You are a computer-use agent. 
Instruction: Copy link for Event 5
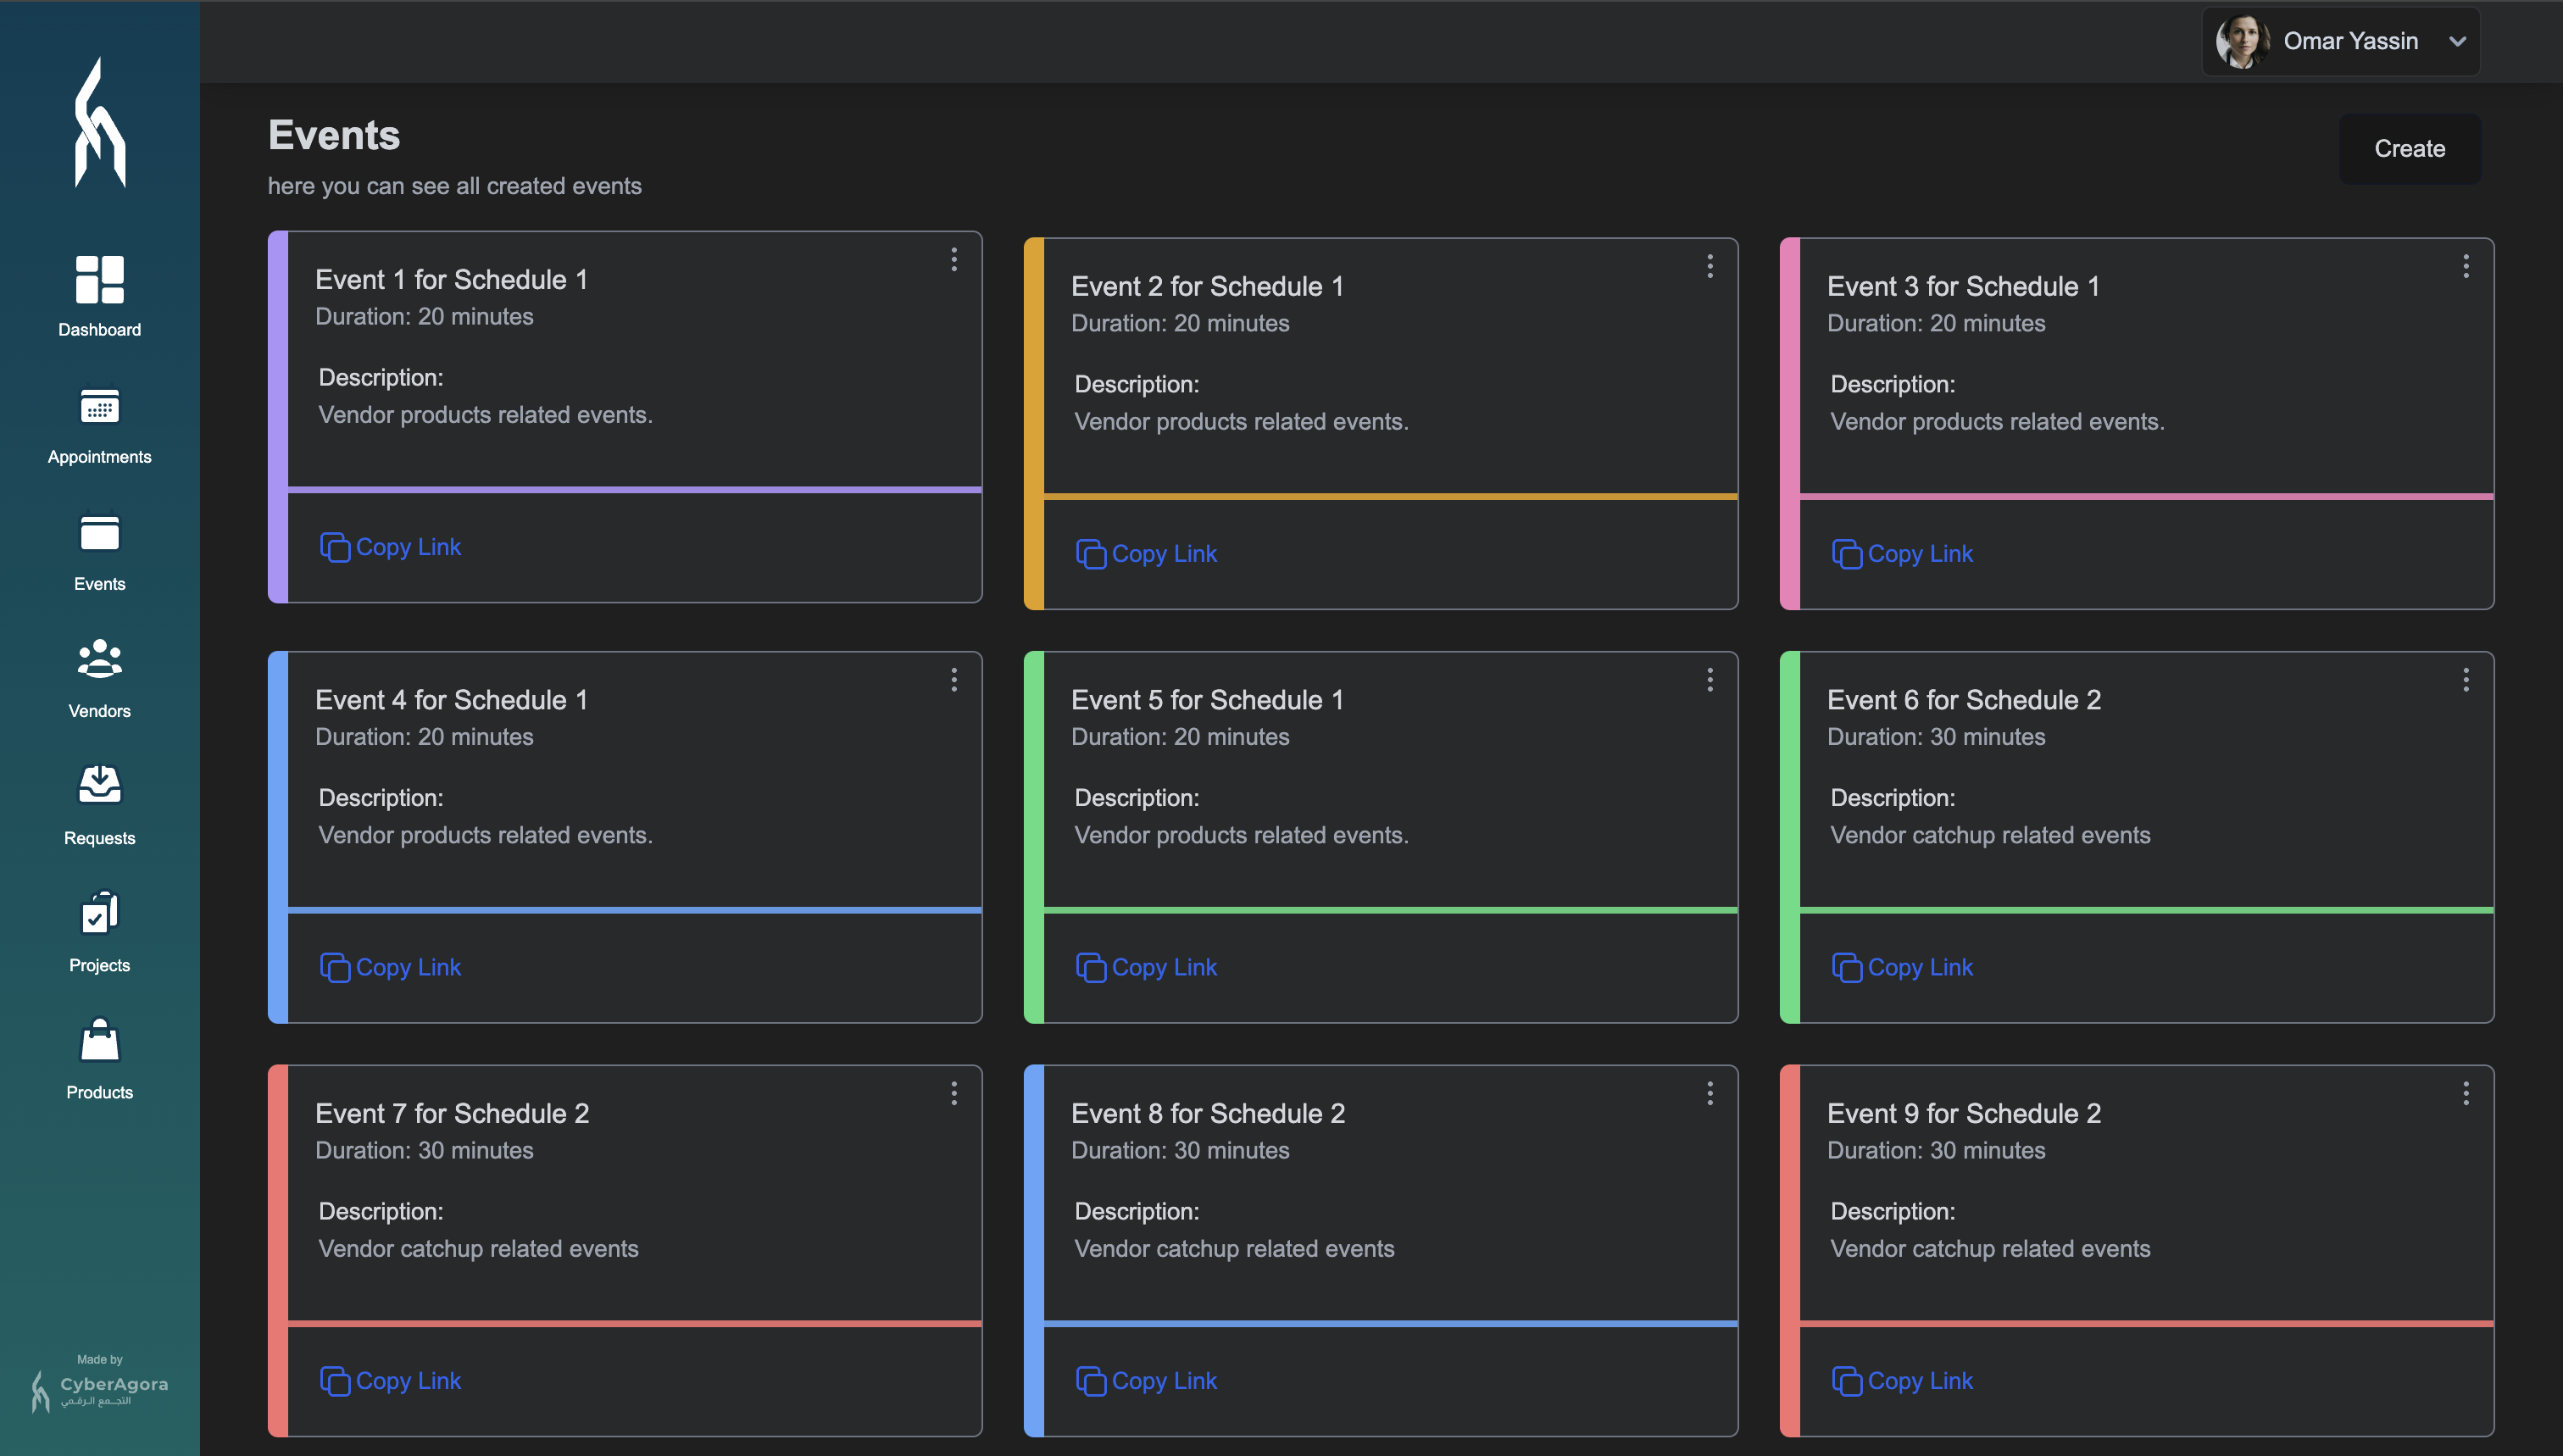coord(1146,967)
